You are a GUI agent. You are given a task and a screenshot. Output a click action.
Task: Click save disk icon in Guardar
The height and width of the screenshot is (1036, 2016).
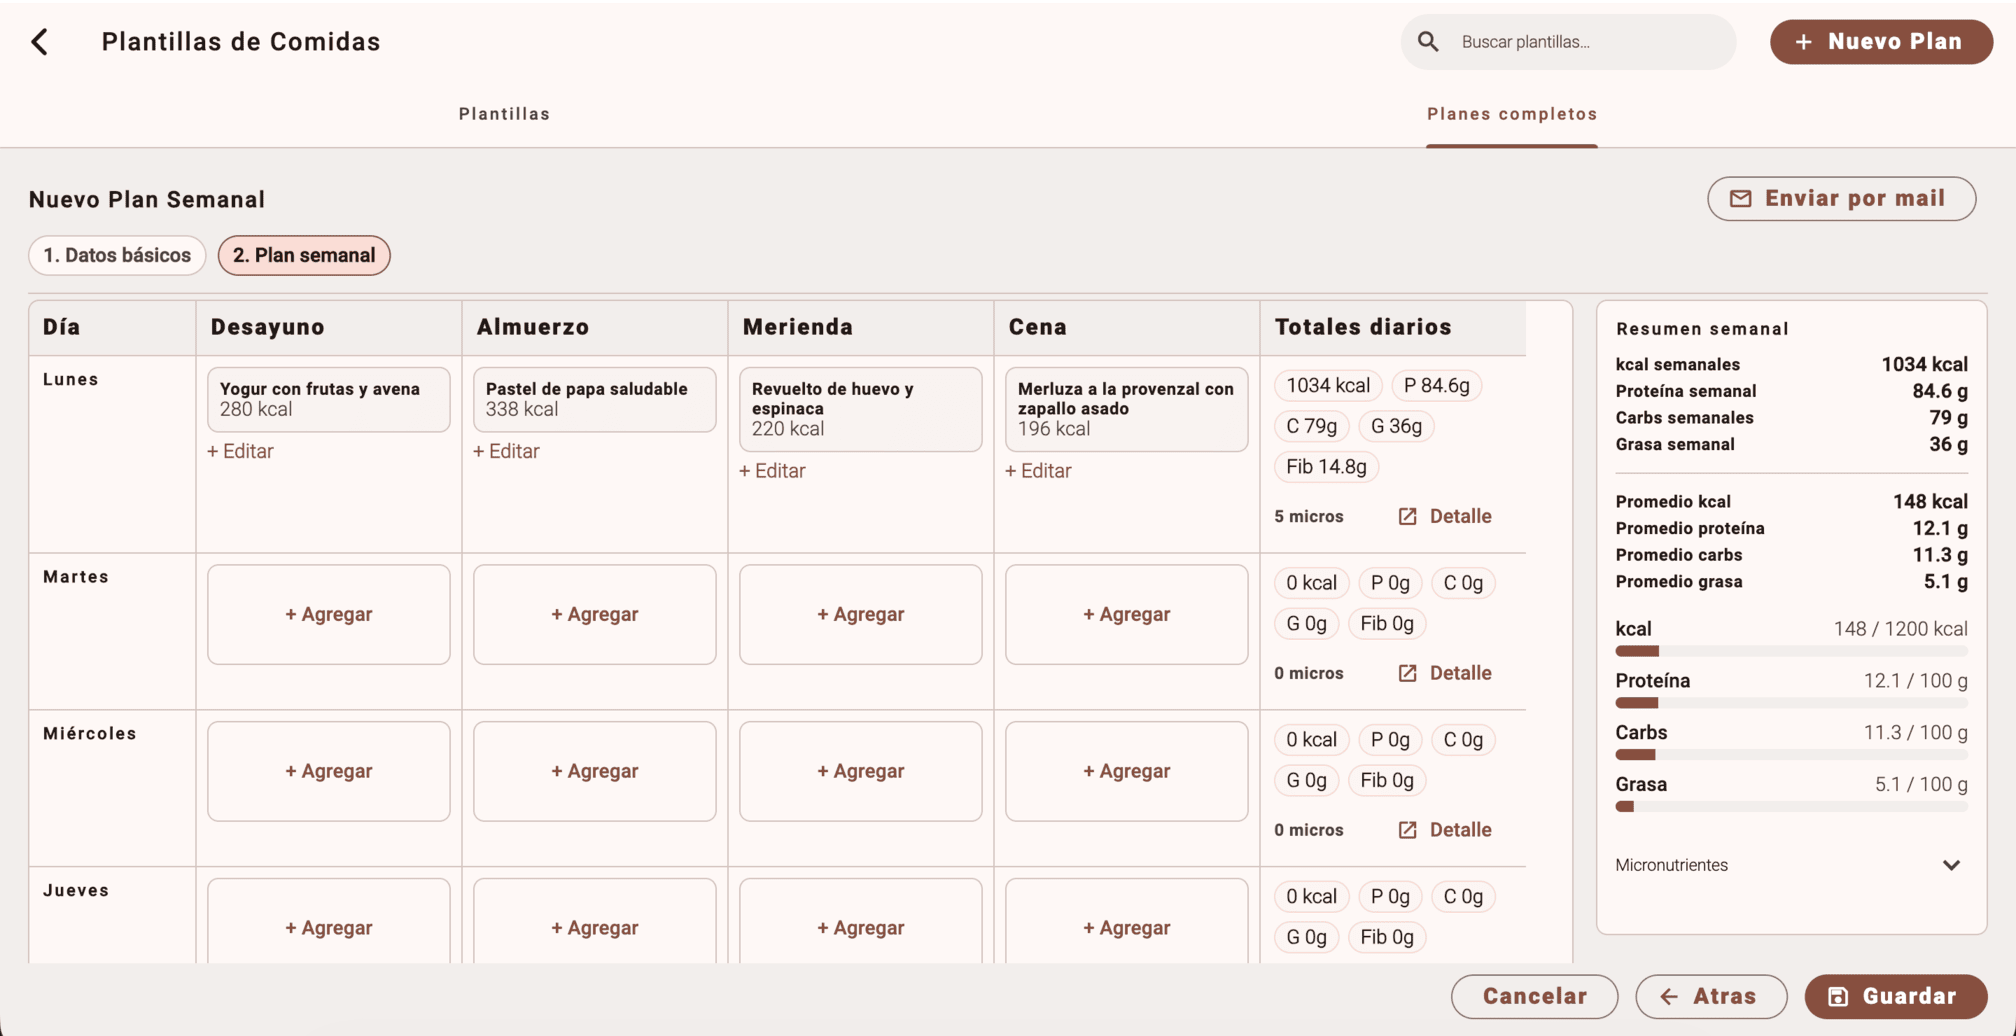1838,997
